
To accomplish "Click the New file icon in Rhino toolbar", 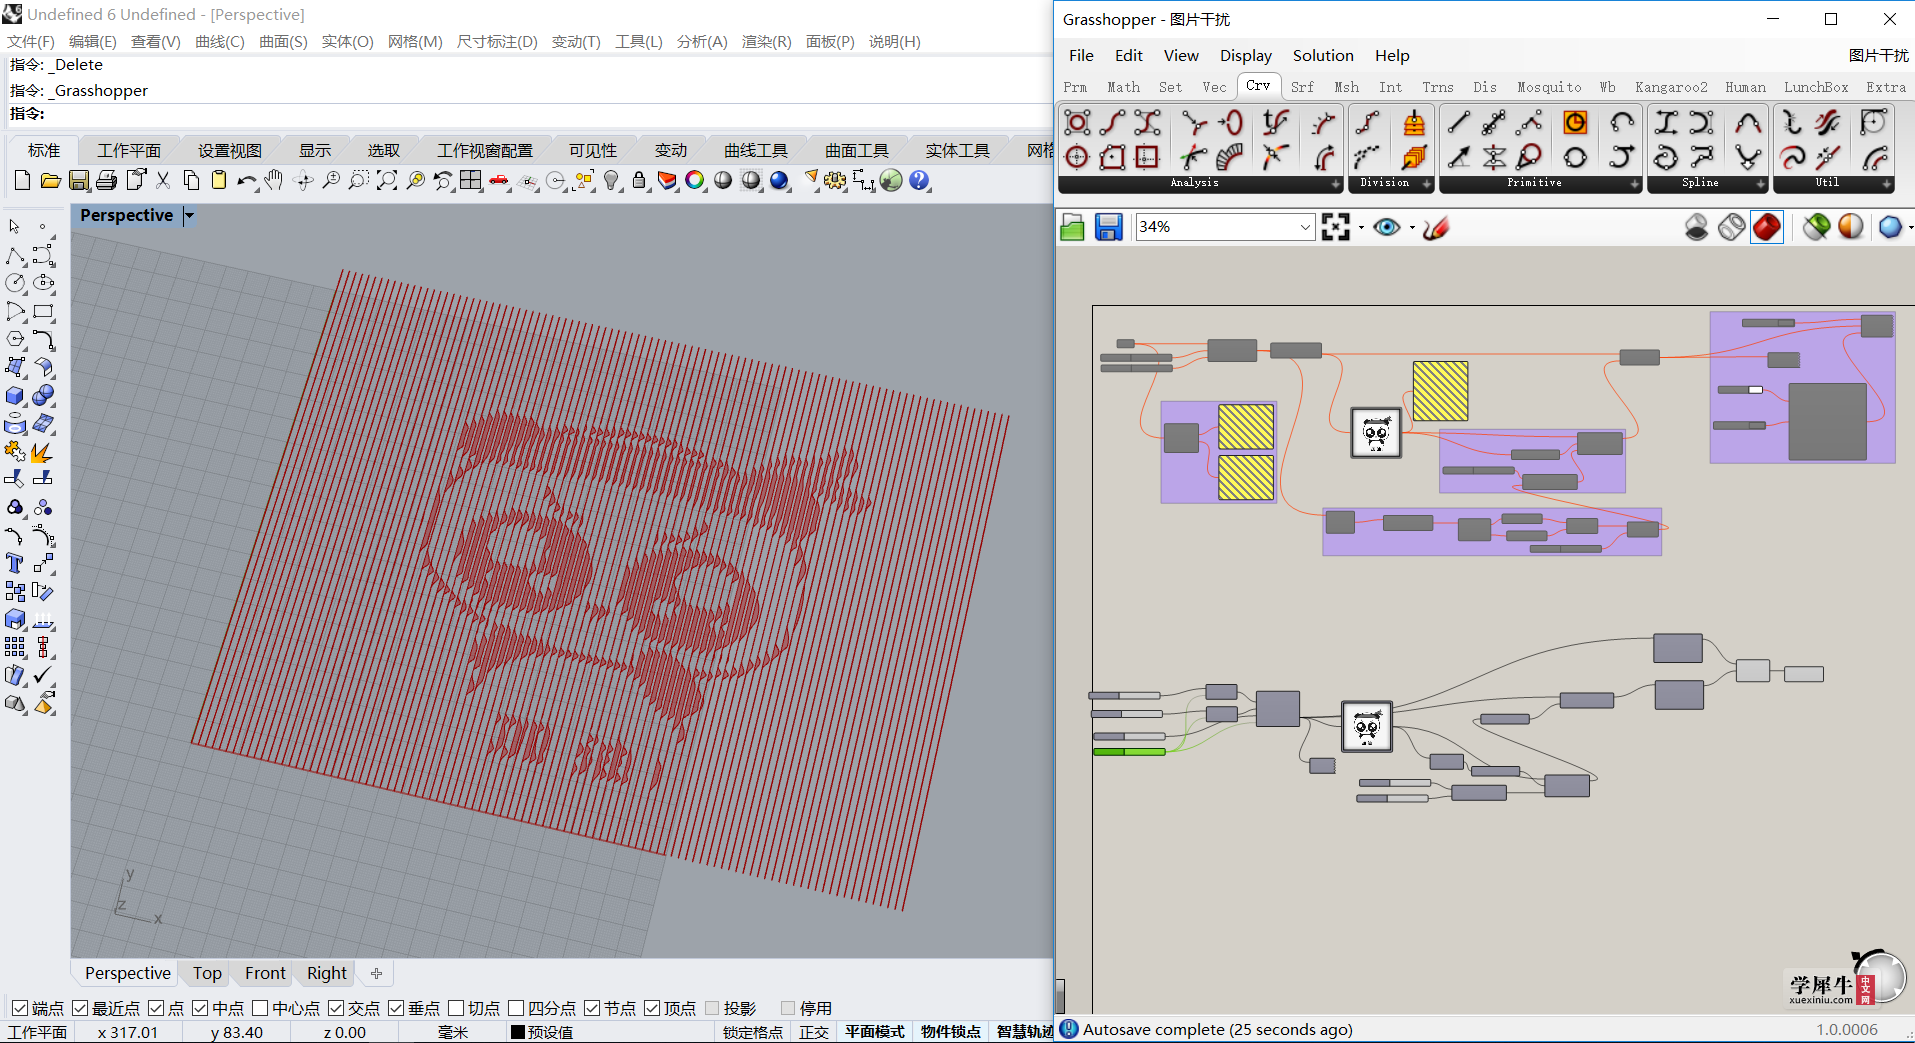I will (x=22, y=180).
